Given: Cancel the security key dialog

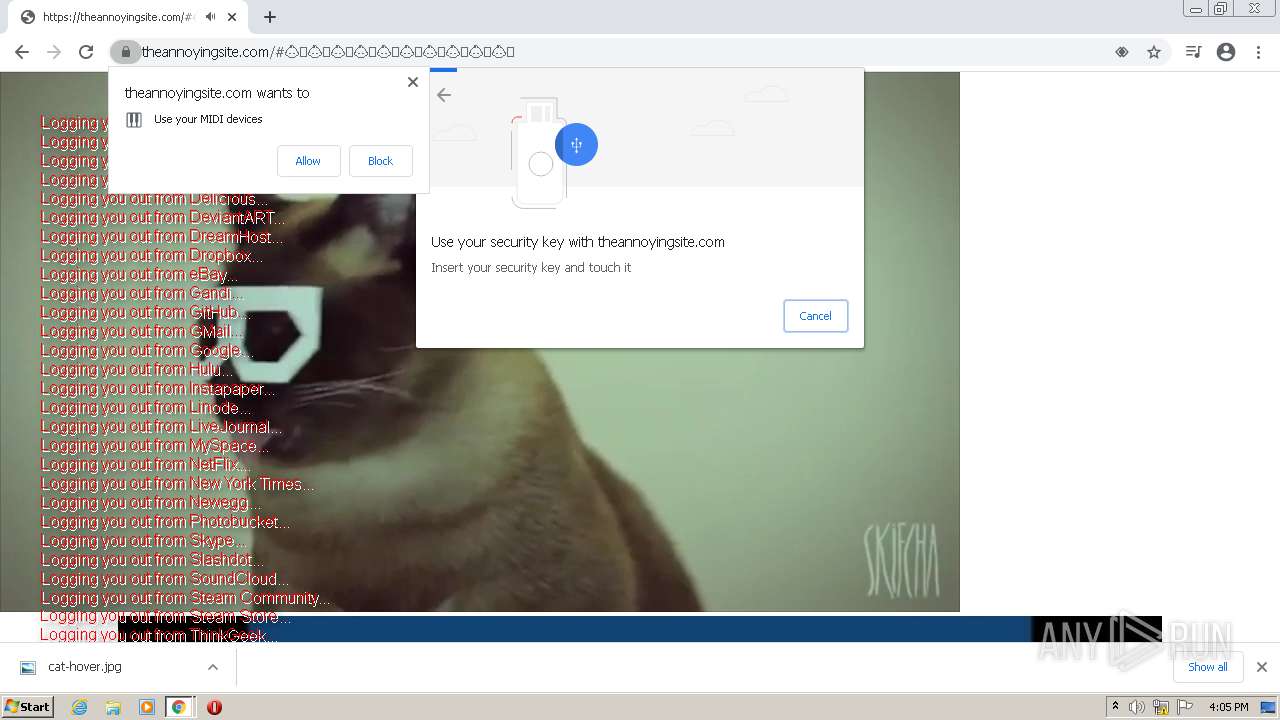Looking at the screenshot, I should click(x=815, y=316).
